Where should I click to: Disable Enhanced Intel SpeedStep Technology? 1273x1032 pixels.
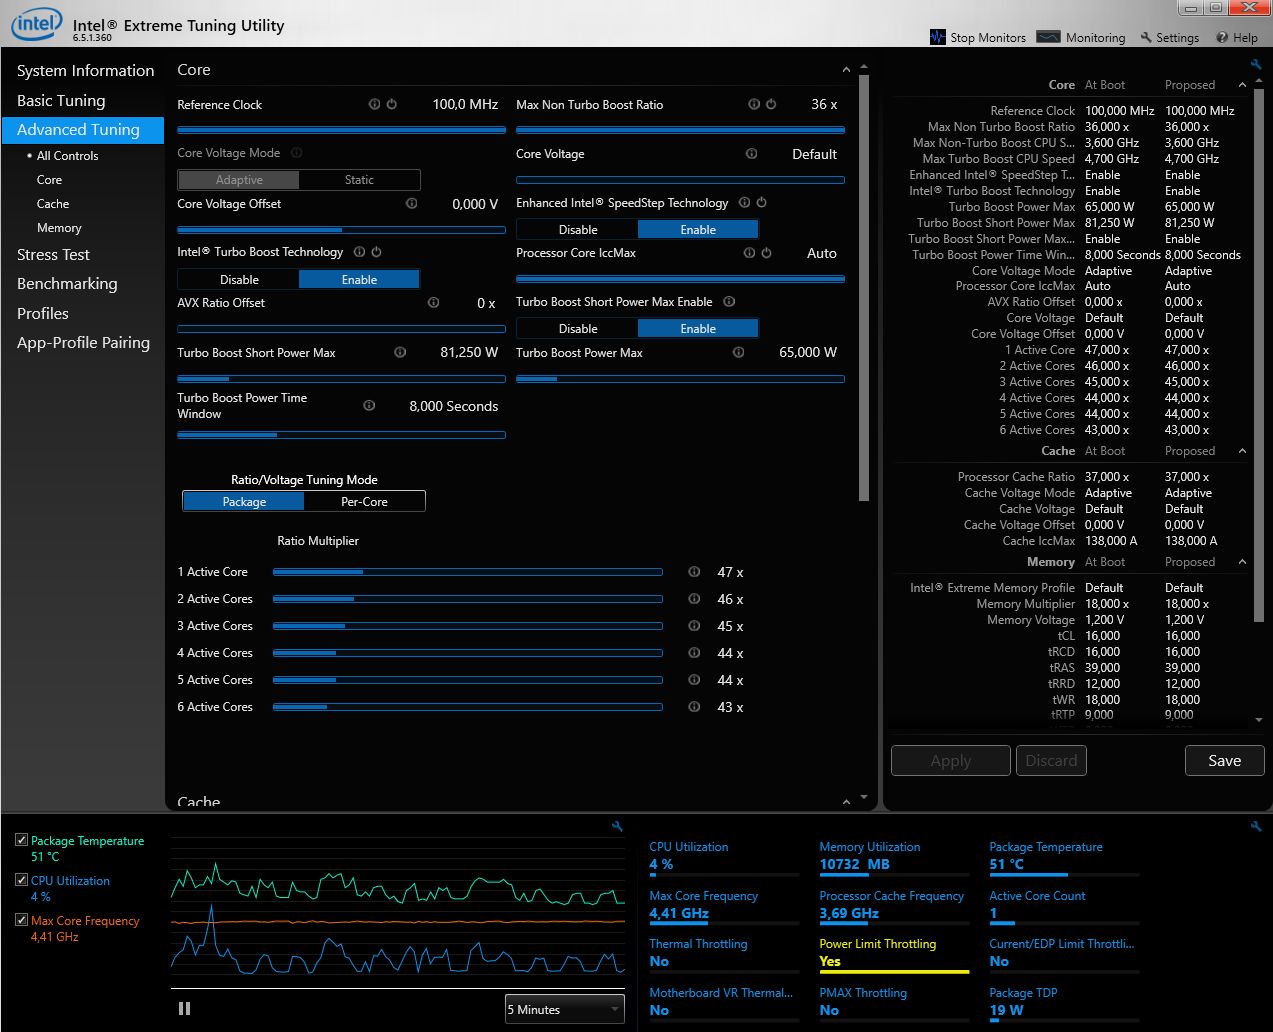point(578,229)
